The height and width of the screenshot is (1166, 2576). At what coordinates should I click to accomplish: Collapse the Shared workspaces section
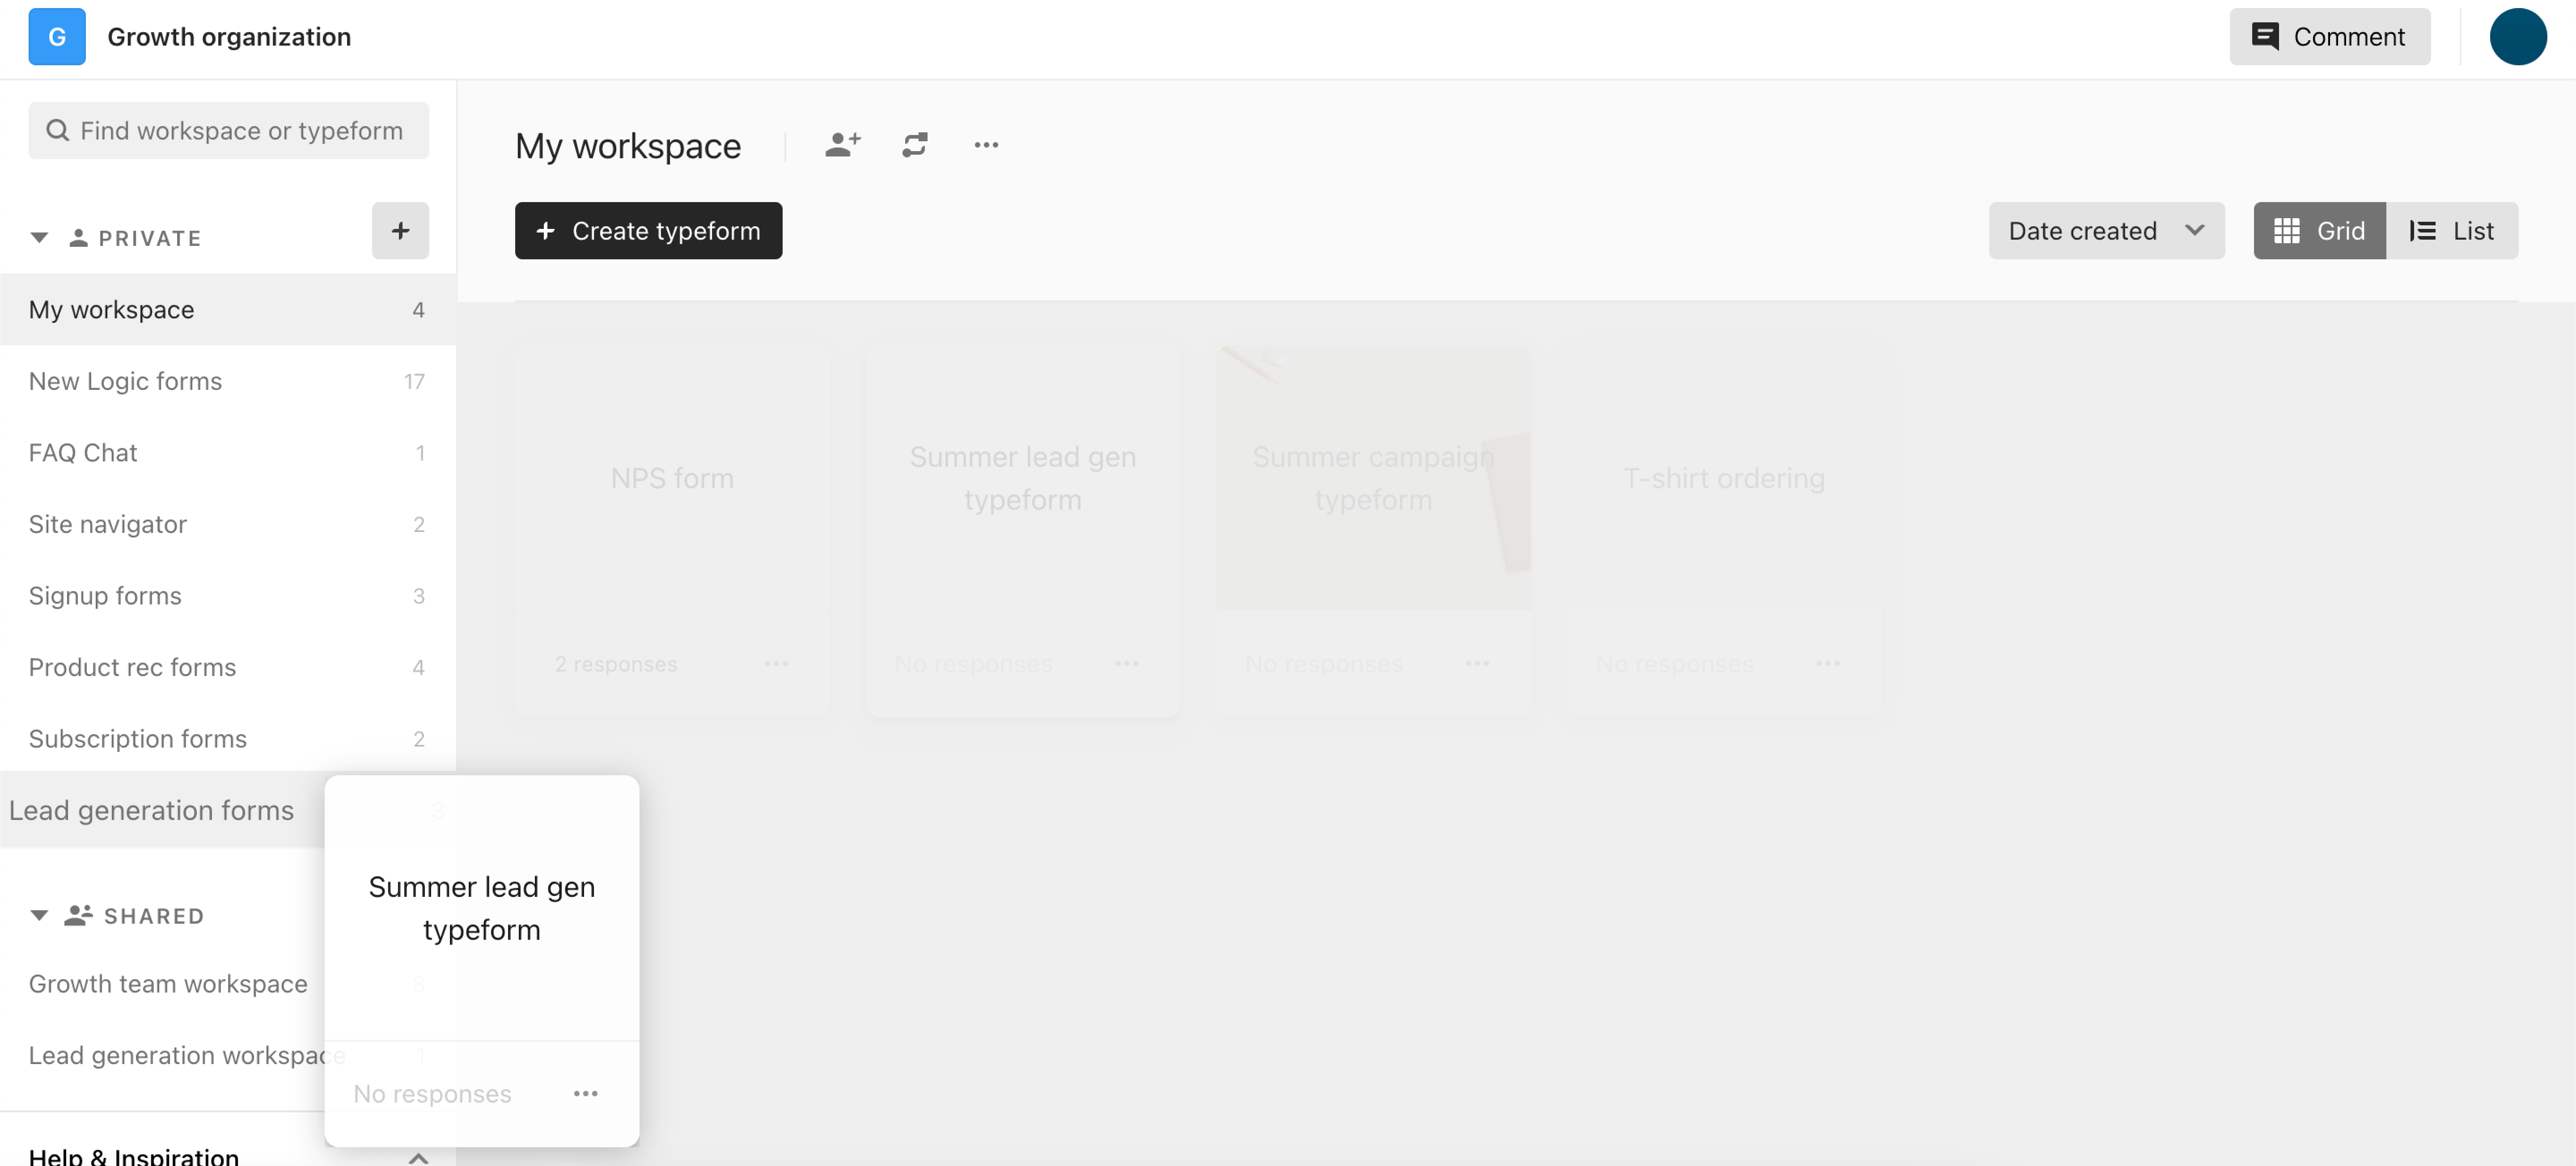click(x=39, y=916)
